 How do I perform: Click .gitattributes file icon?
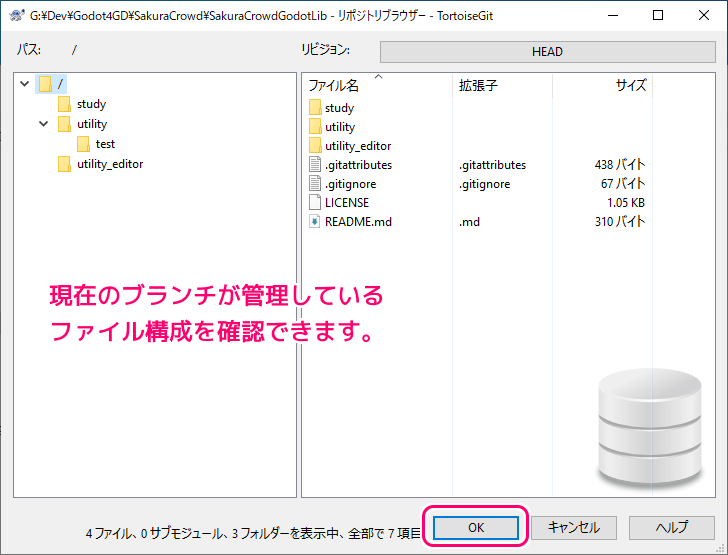click(315, 165)
